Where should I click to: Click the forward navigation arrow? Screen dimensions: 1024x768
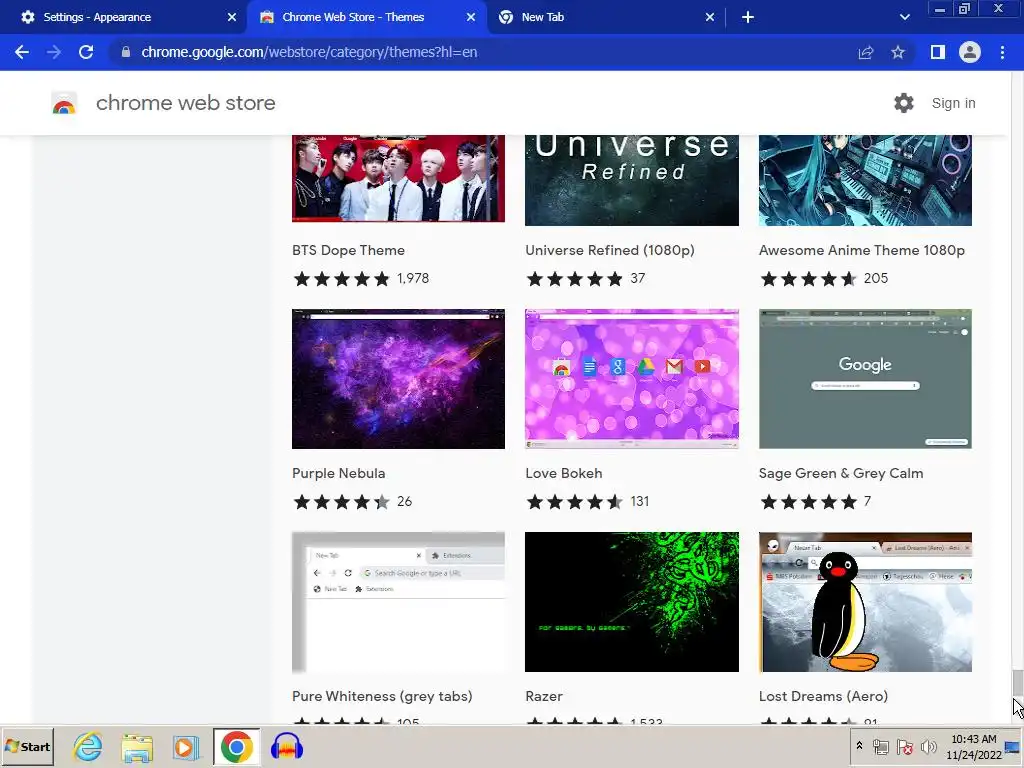pyautogui.click(x=54, y=52)
